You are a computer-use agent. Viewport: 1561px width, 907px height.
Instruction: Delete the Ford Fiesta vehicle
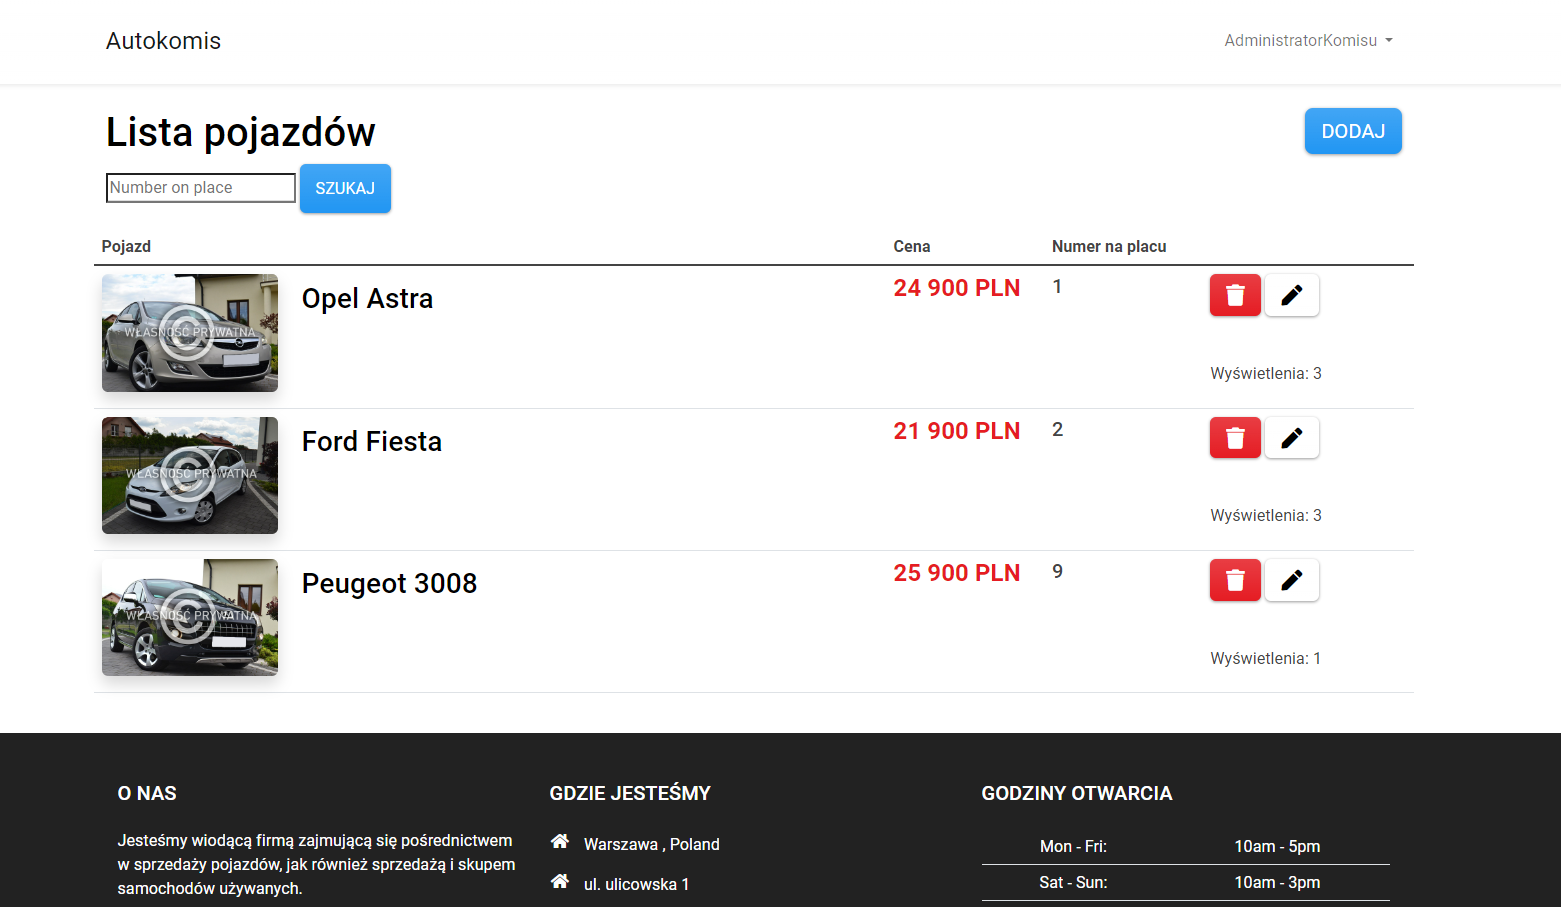click(1235, 438)
